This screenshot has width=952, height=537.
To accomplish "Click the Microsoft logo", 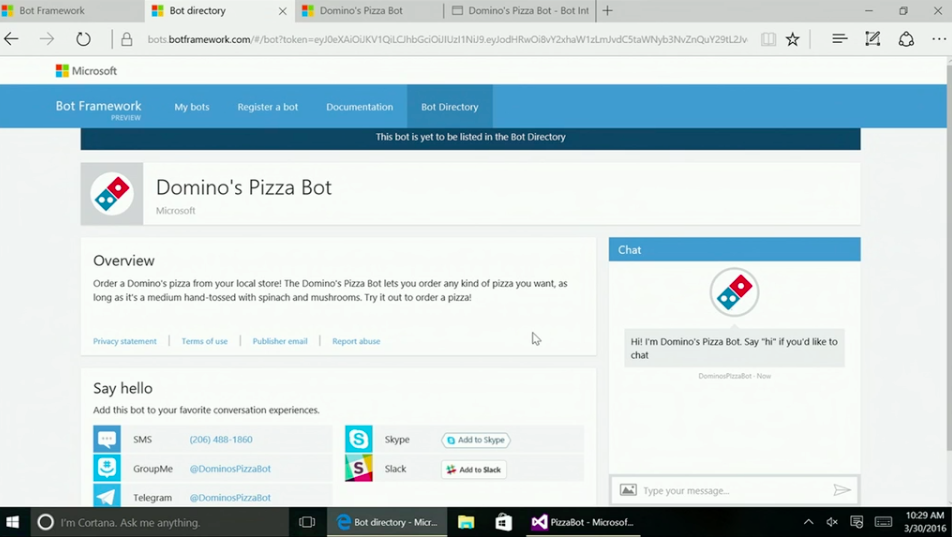I will [x=86, y=71].
